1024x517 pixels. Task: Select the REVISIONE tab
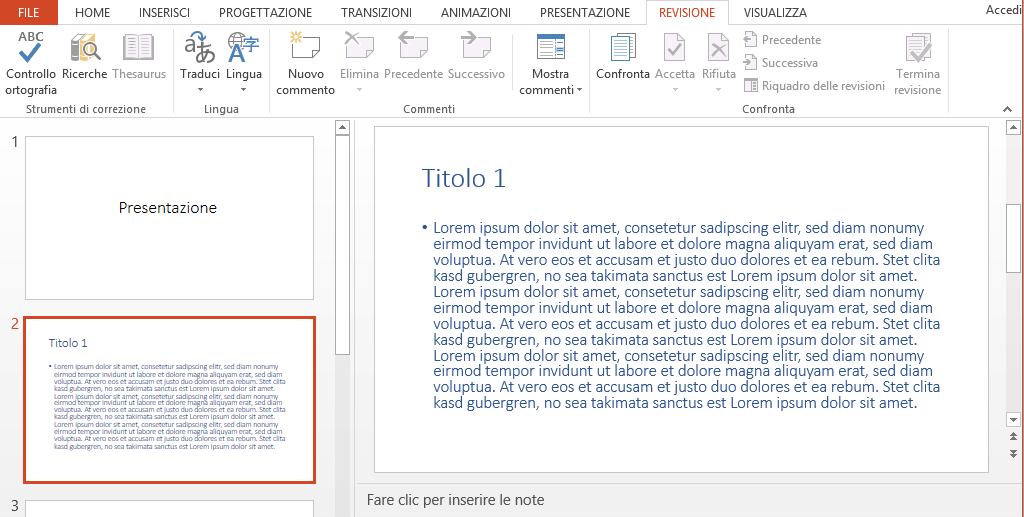[x=687, y=12]
